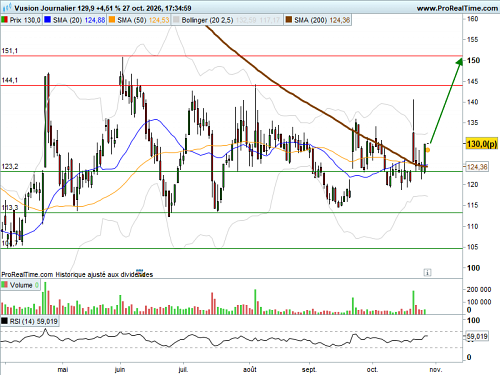Click the 150 value on the price axis
Image resolution: width=500 pixels, height=375 pixels.
point(473,60)
